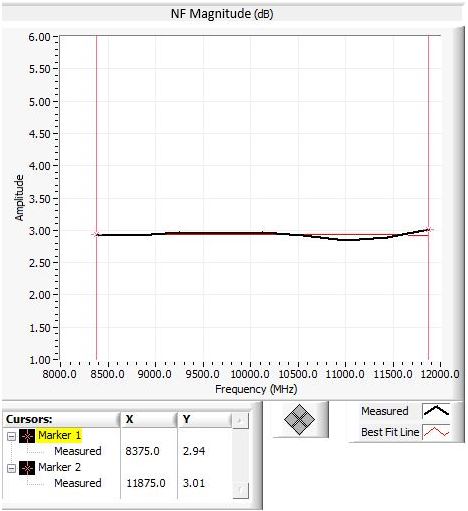Image resolution: width=468 pixels, height=511 pixels.
Task: Click the Measured item under Marker 1
Action: pos(78,451)
